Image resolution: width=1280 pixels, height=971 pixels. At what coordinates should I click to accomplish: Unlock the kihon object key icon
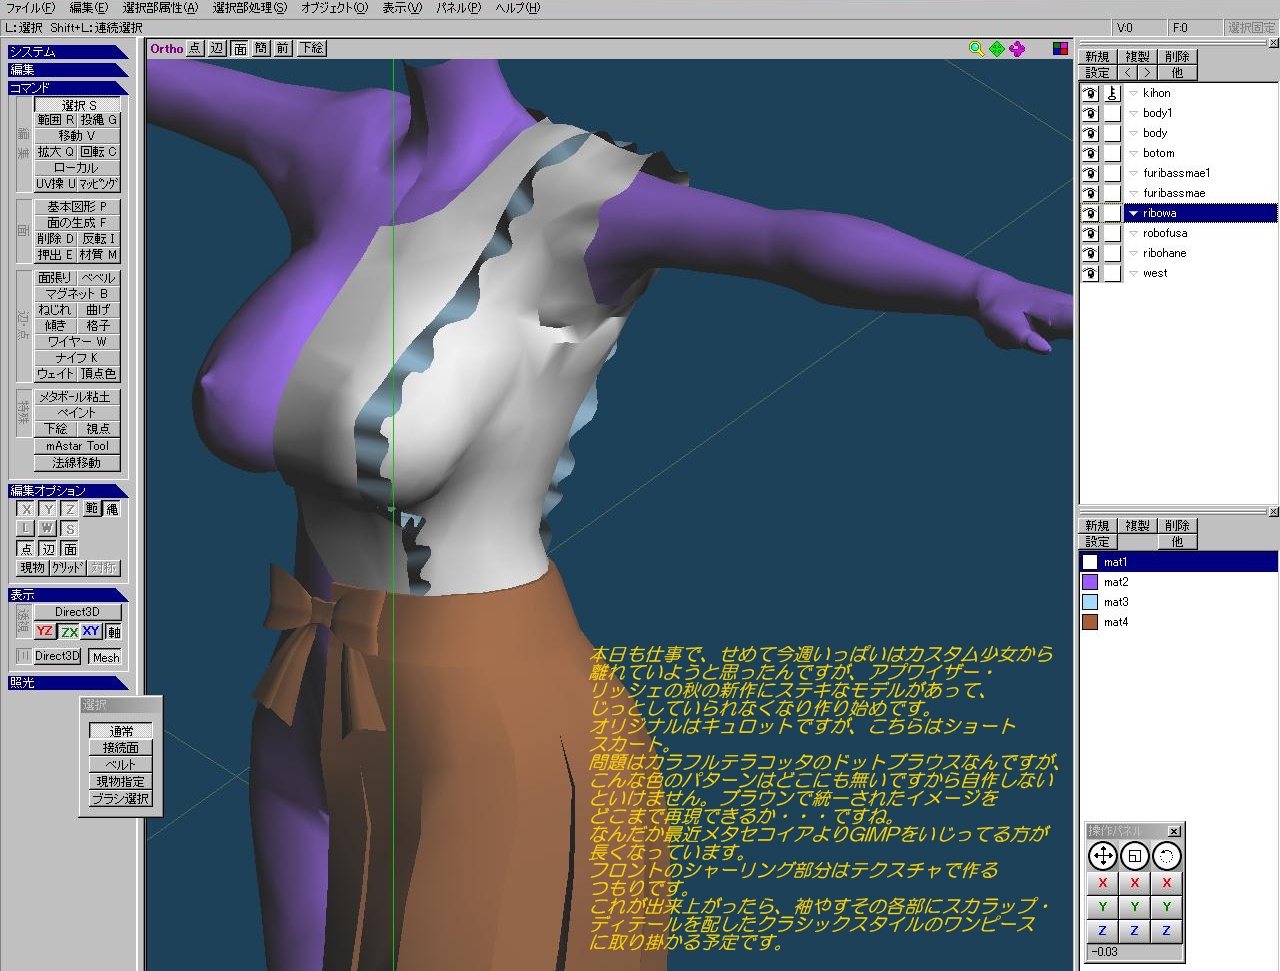[x=1112, y=93]
